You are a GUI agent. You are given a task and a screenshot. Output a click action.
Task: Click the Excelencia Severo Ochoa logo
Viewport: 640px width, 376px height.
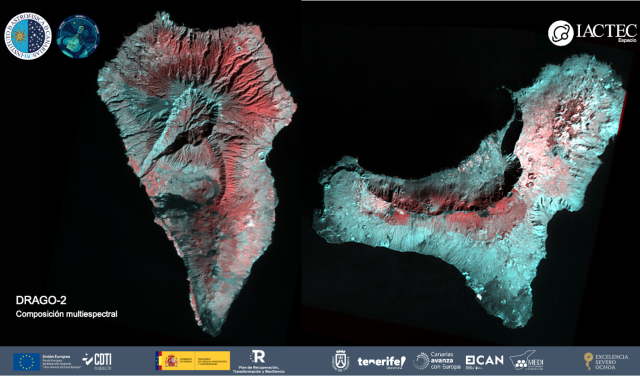[x=606, y=362]
